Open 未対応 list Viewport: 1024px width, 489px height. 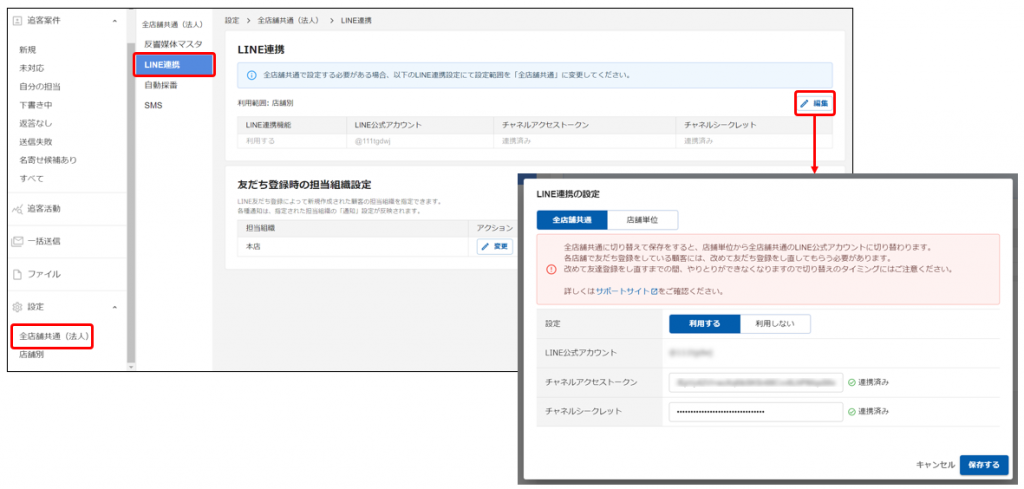pos(32,68)
